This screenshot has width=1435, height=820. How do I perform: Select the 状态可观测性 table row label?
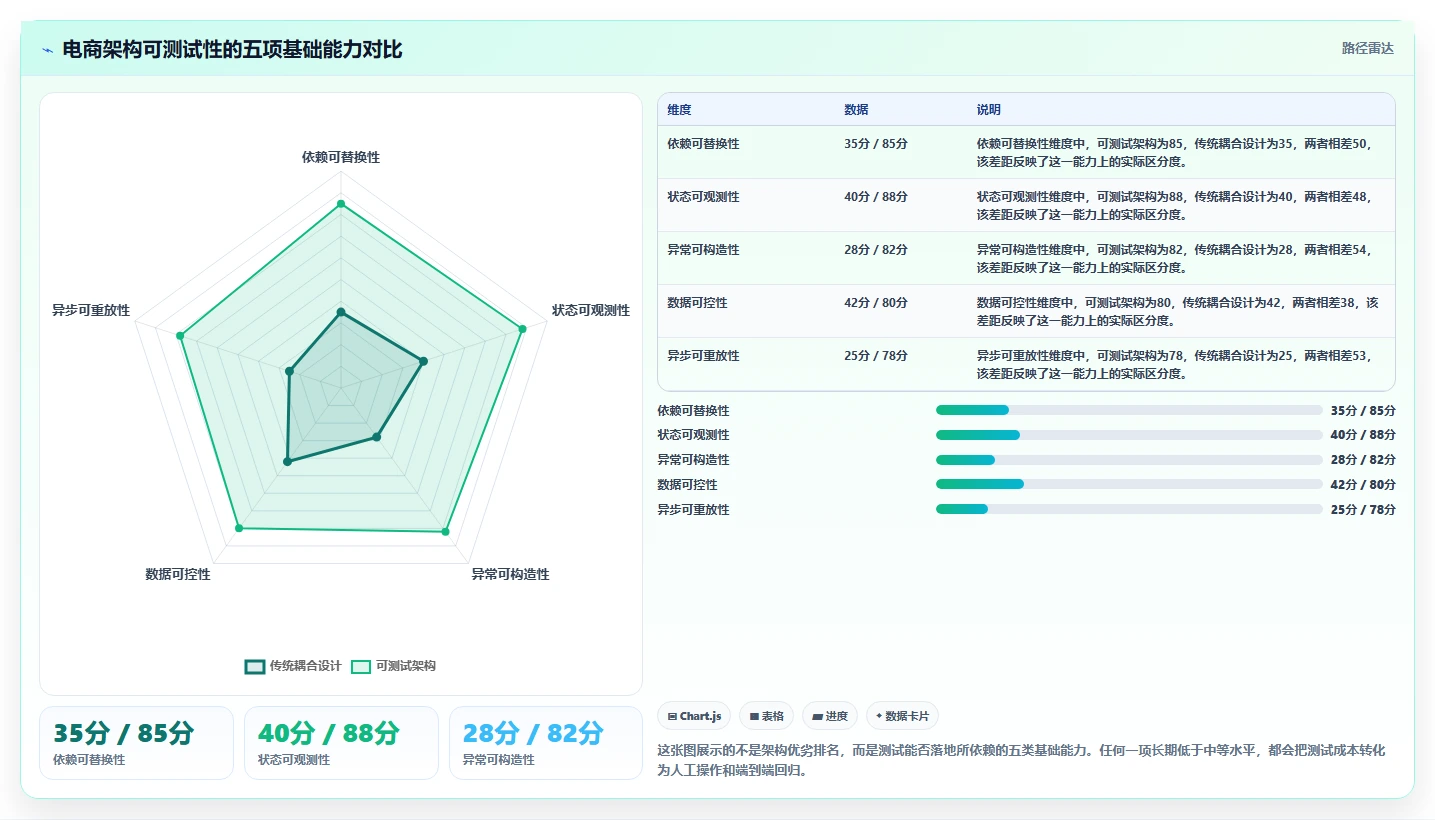(704, 197)
